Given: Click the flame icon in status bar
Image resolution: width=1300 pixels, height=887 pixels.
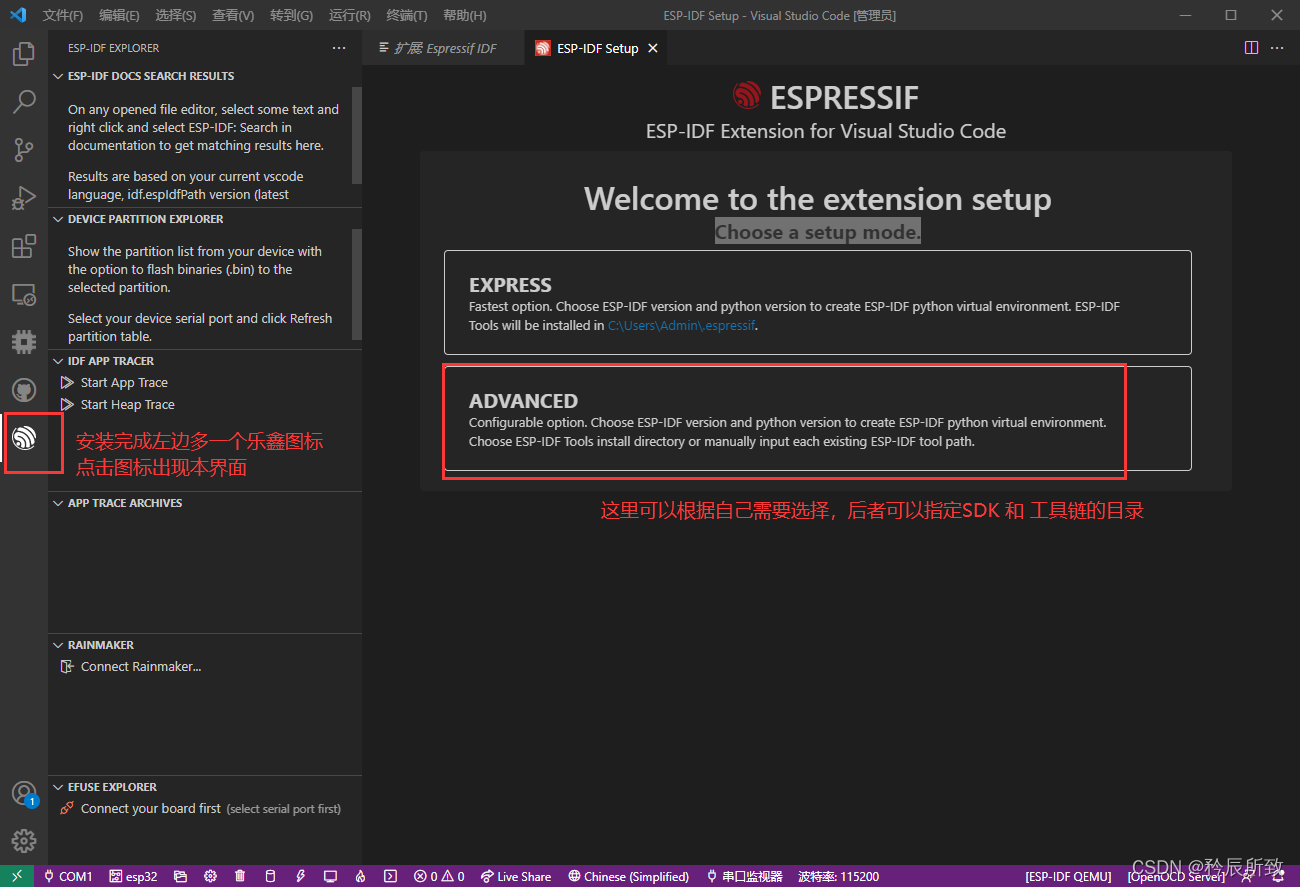Looking at the screenshot, I should [360, 876].
